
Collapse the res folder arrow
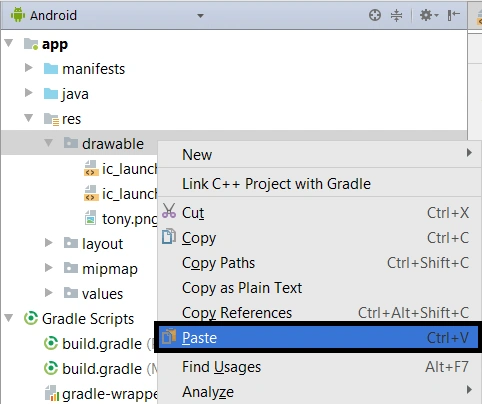pos(29,118)
